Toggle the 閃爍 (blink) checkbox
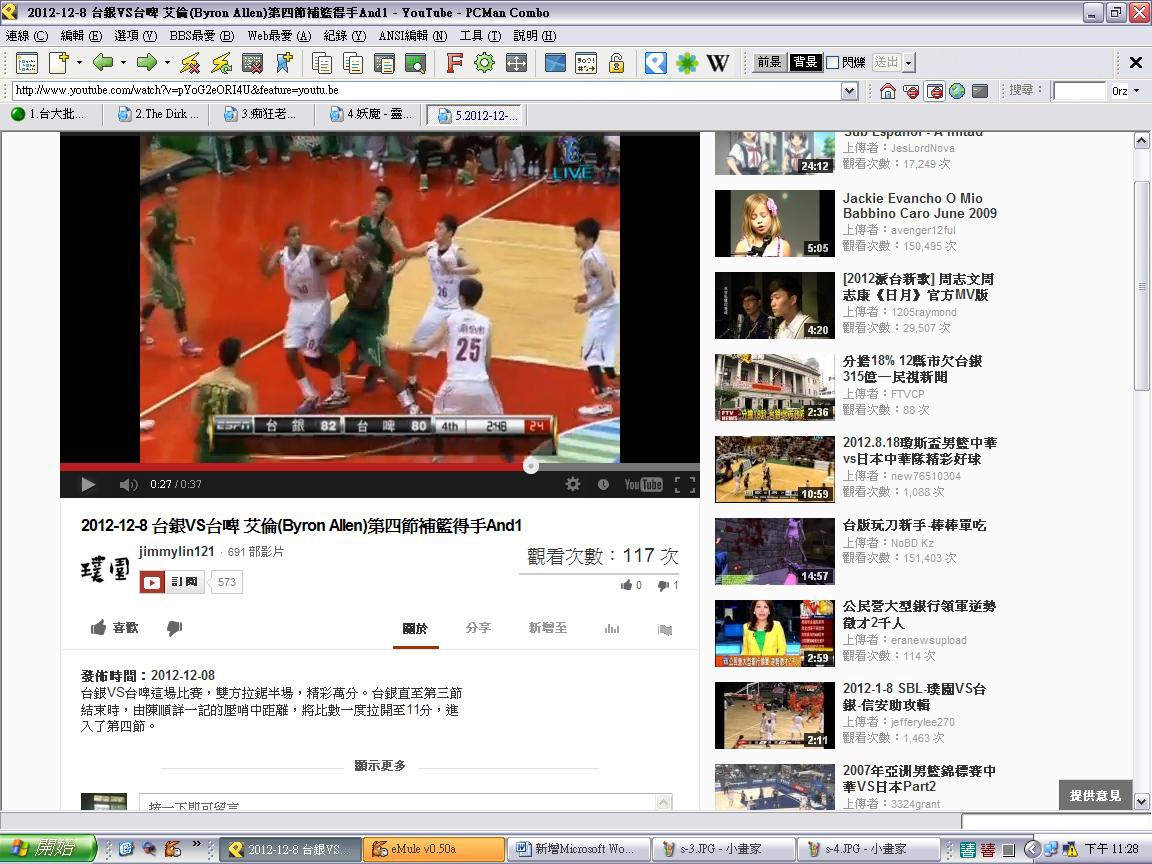Image resolution: width=1152 pixels, height=864 pixels. pyautogui.click(x=832, y=63)
